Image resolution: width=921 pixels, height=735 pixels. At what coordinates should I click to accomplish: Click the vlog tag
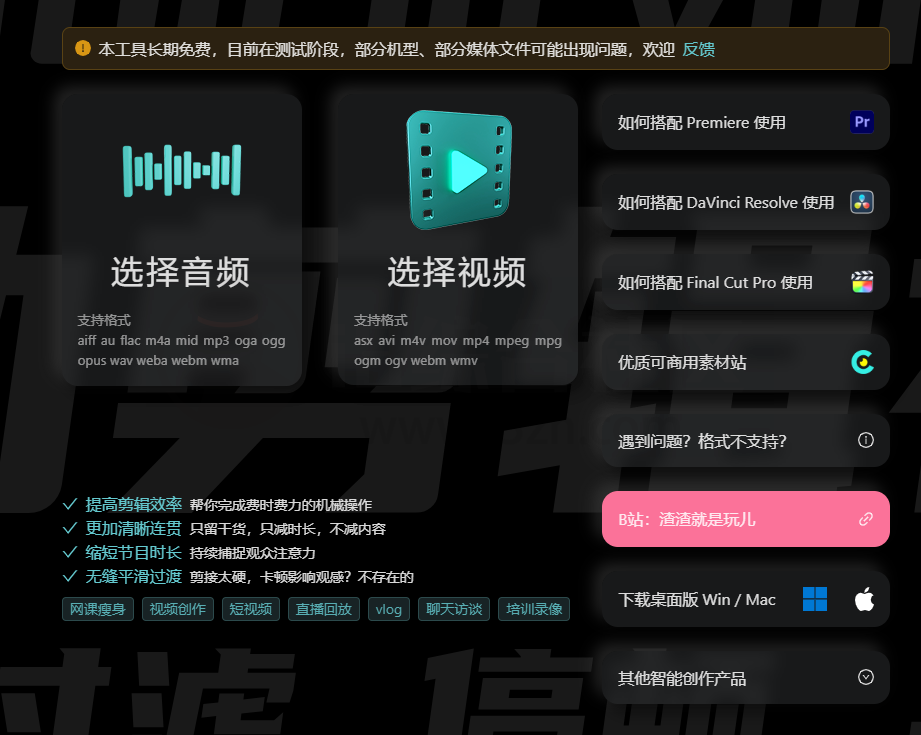[x=388, y=609]
